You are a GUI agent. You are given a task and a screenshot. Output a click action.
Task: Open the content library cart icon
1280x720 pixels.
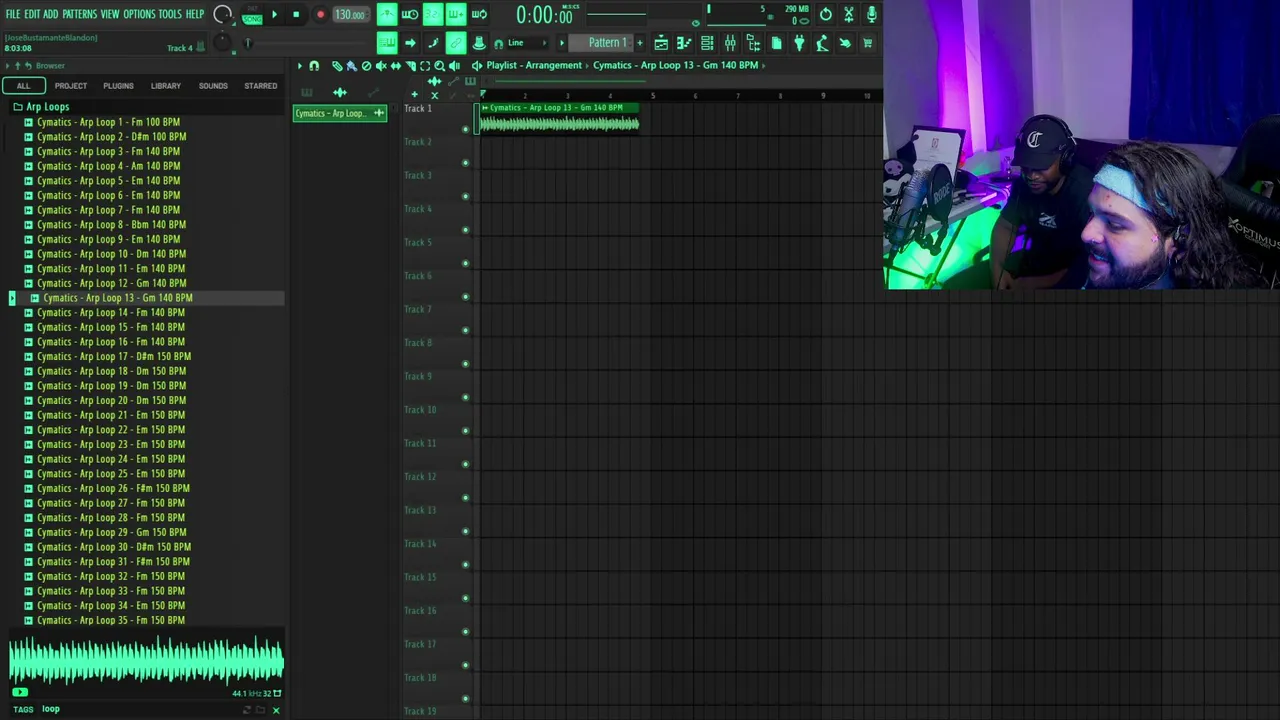(x=868, y=43)
